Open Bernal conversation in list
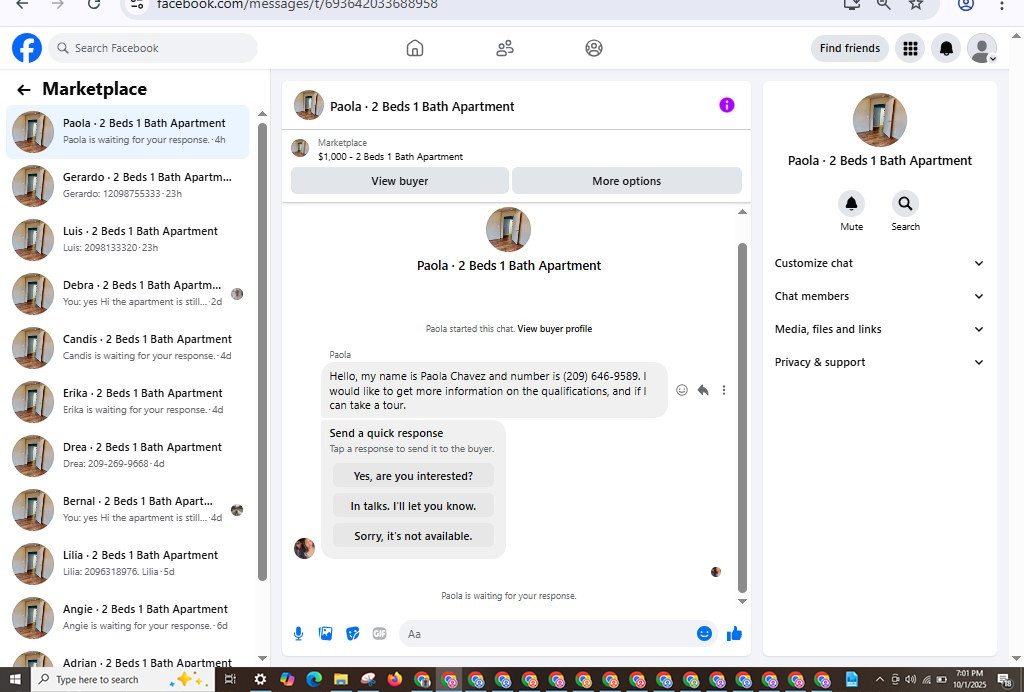Viewport: 1024px width, 692px height. tap(127, 510)
